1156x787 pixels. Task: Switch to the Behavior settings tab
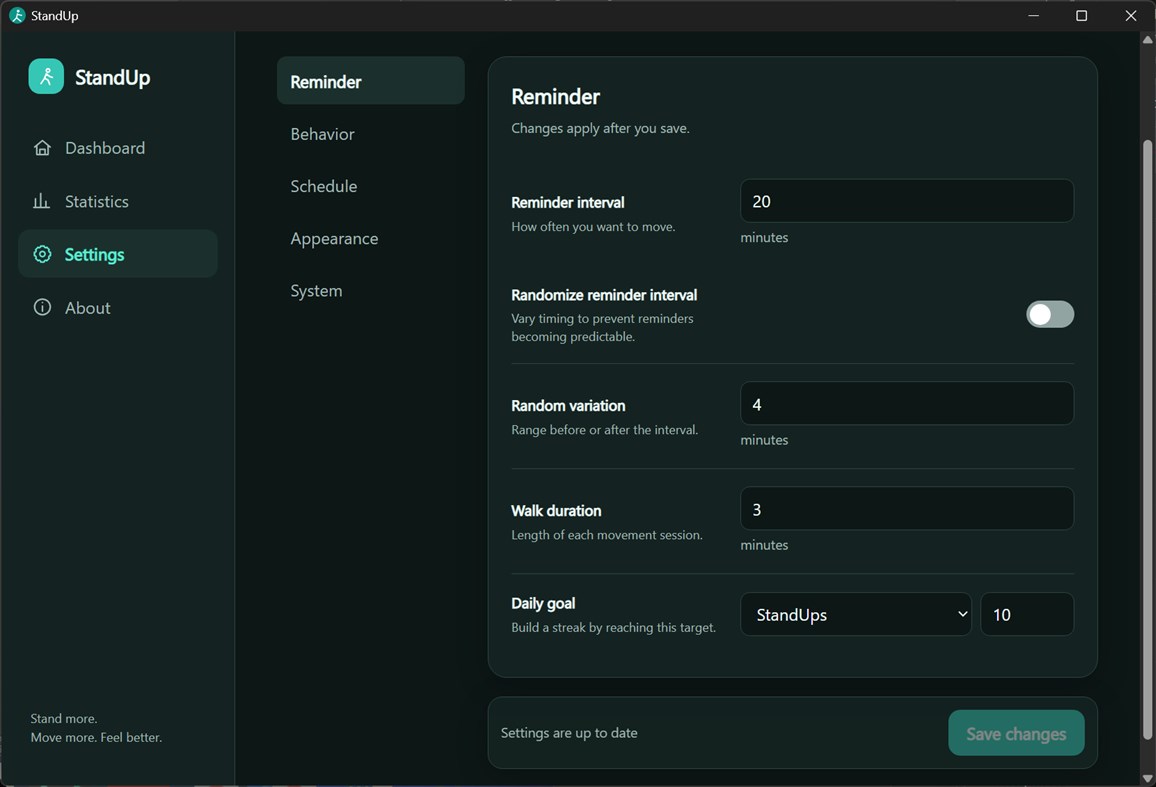[370, 134]
